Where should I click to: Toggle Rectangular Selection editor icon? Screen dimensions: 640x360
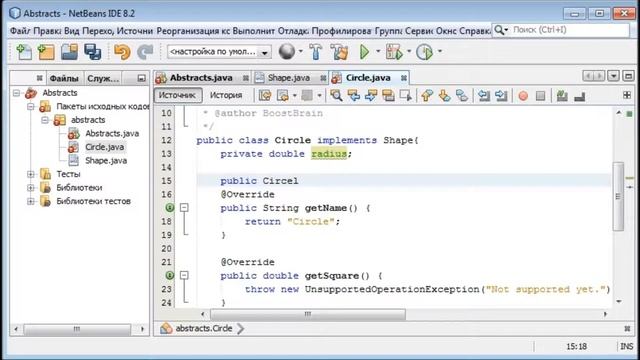406,96
